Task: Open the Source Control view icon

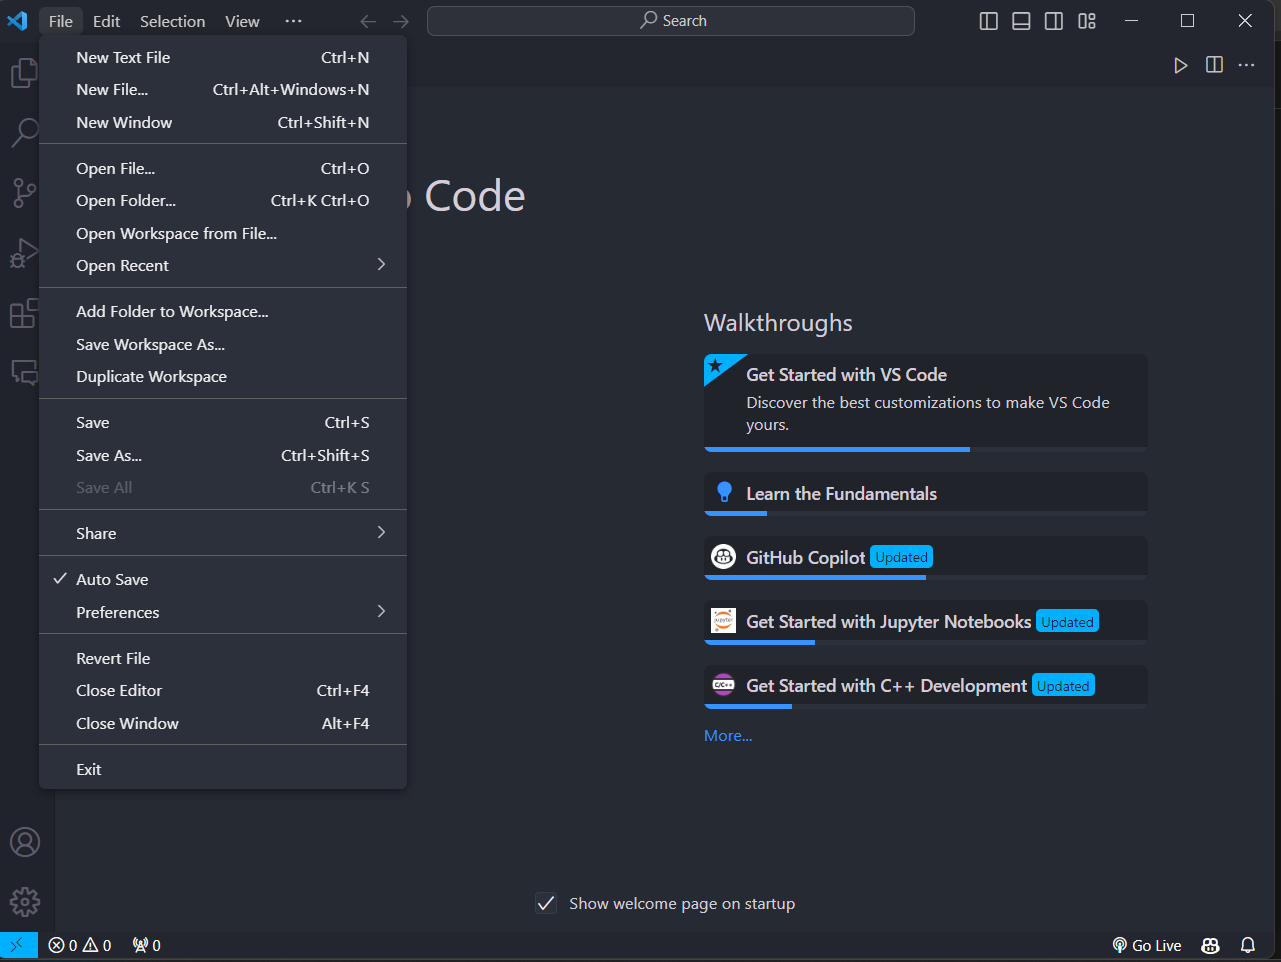Action: tap(24, 192)
